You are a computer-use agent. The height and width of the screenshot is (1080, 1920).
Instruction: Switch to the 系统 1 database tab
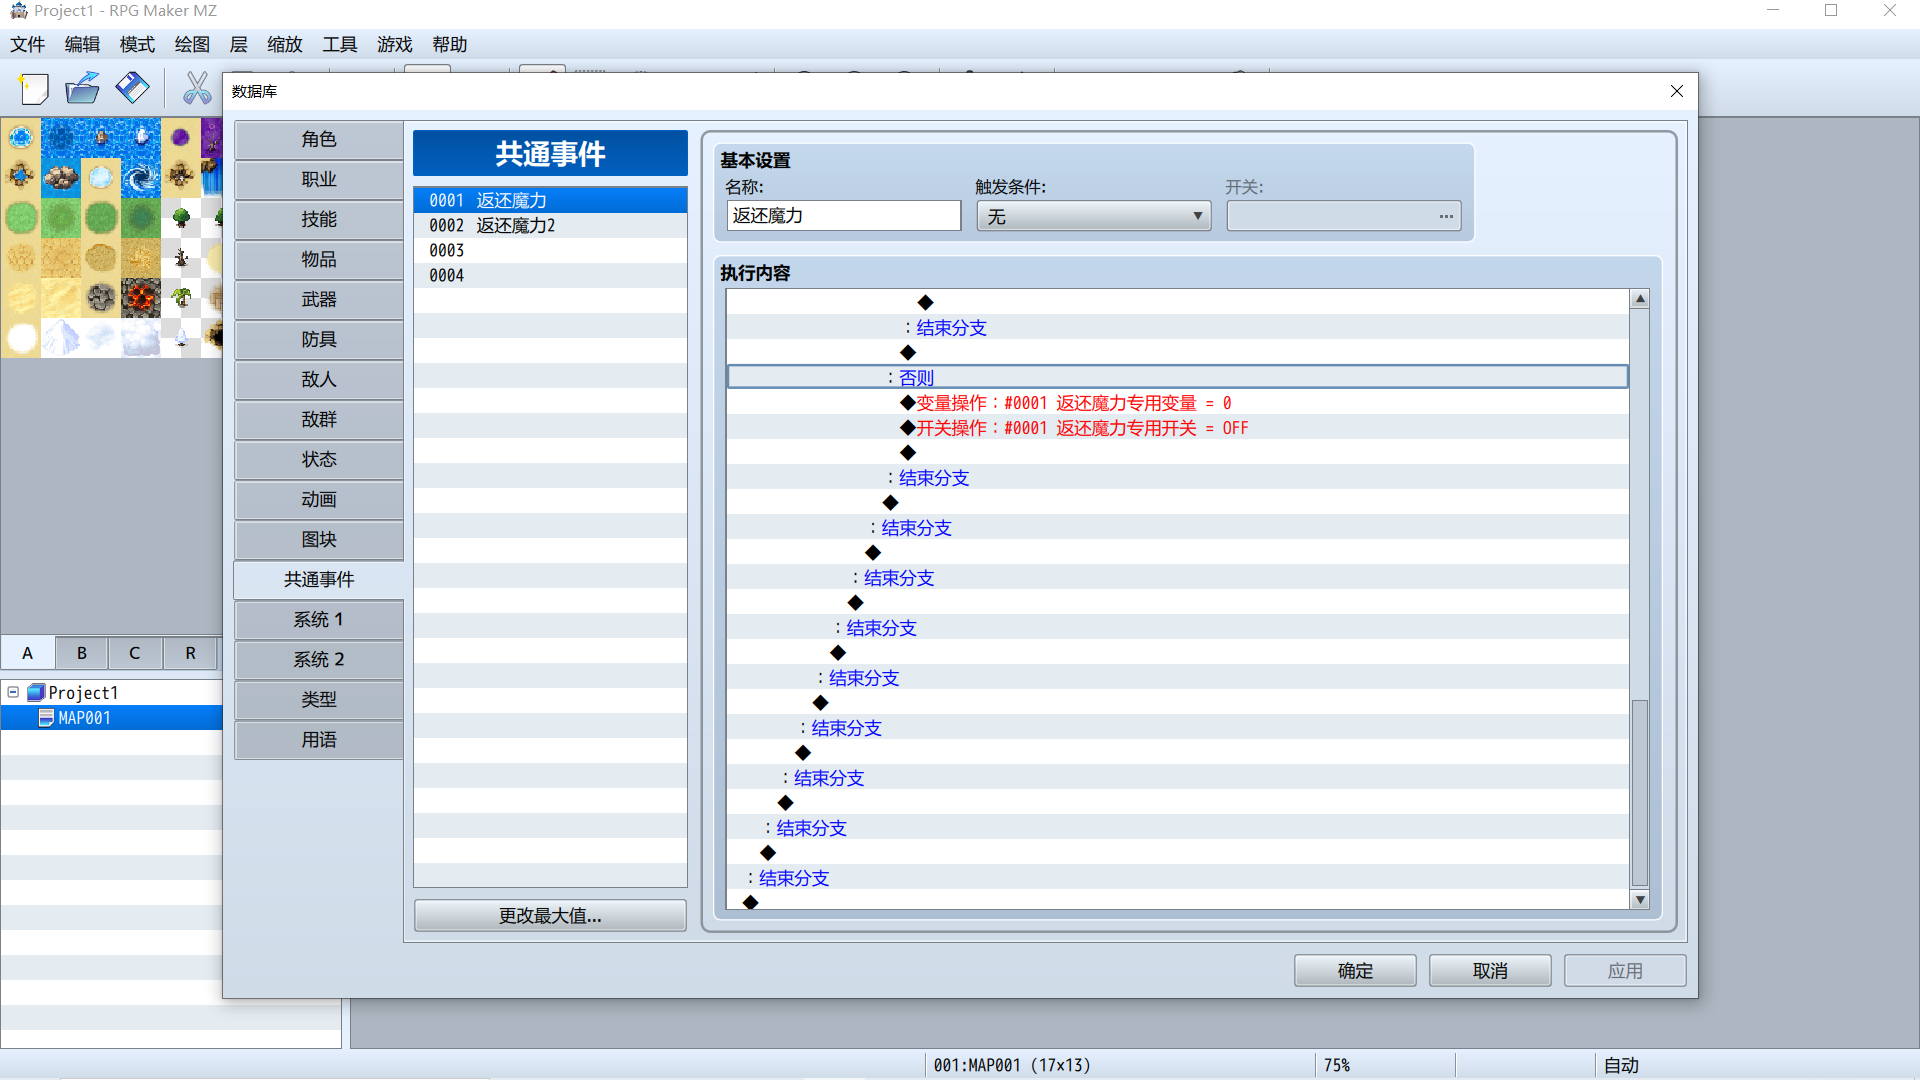coord(319,620)
